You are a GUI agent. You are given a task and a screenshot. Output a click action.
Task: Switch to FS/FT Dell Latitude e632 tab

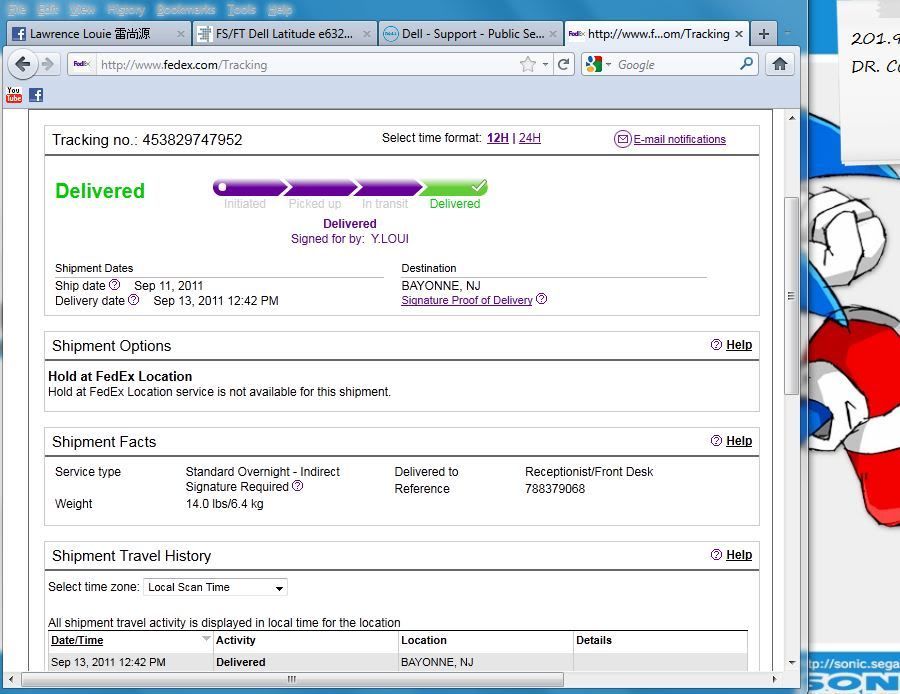tap(285, 34)
